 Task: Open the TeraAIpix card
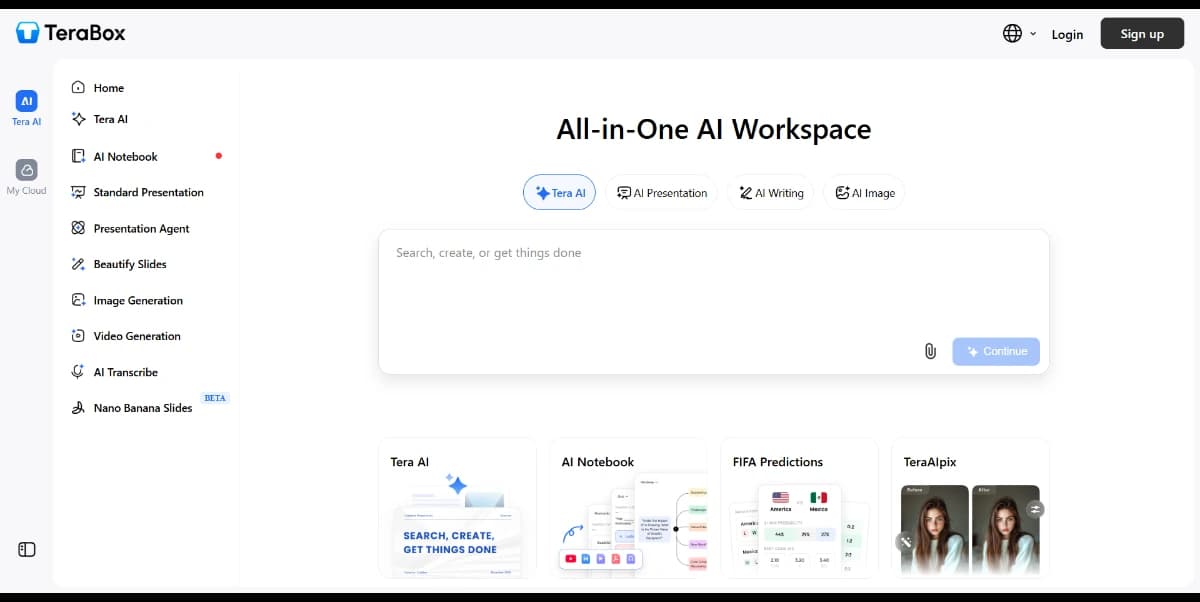tap(971, 508)
